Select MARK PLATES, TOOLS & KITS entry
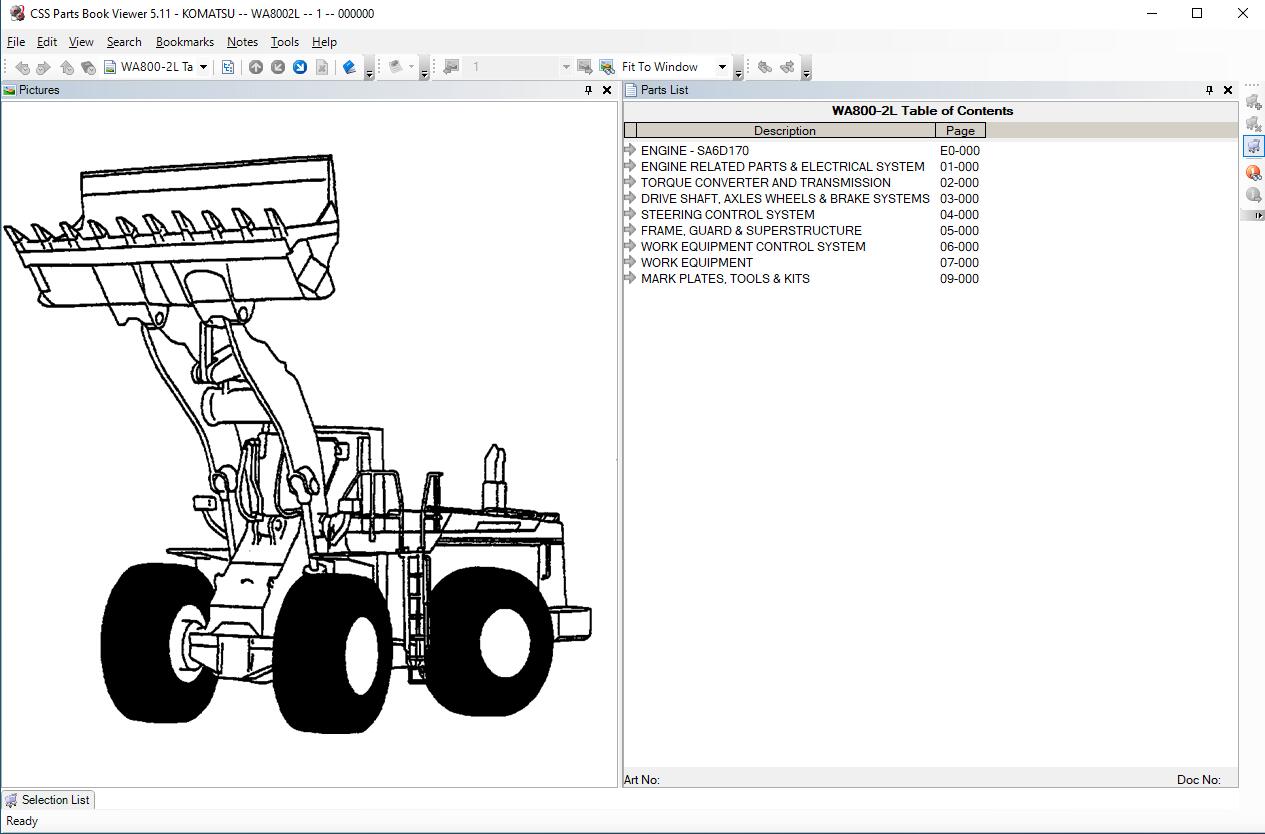 coord(725,279)
